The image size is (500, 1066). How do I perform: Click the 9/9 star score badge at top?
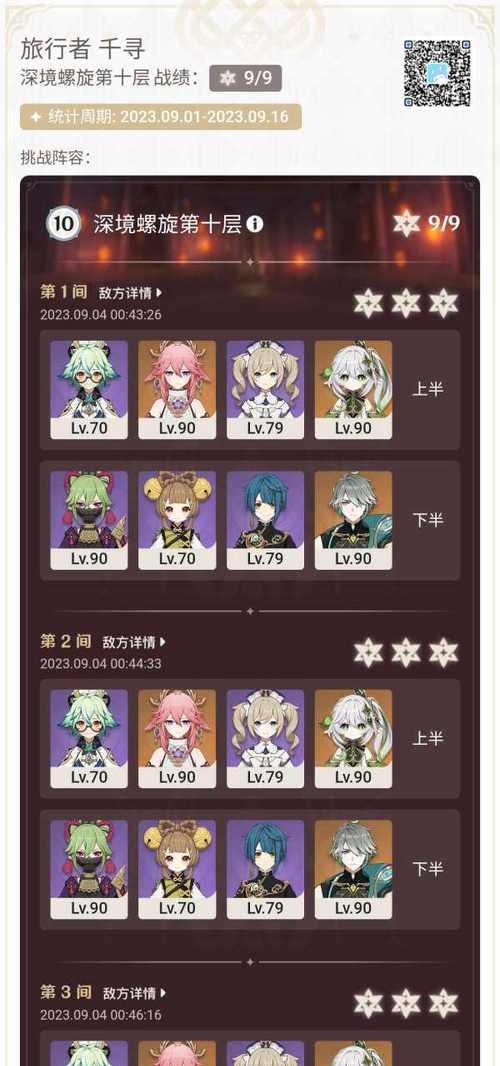[x=246, y=78]
